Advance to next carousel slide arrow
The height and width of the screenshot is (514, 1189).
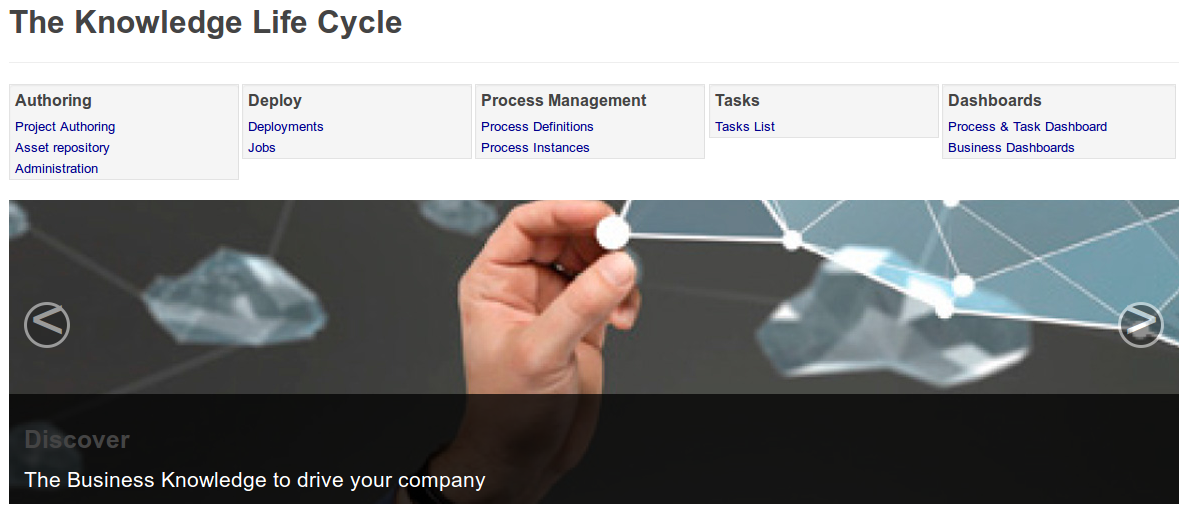1141,324
